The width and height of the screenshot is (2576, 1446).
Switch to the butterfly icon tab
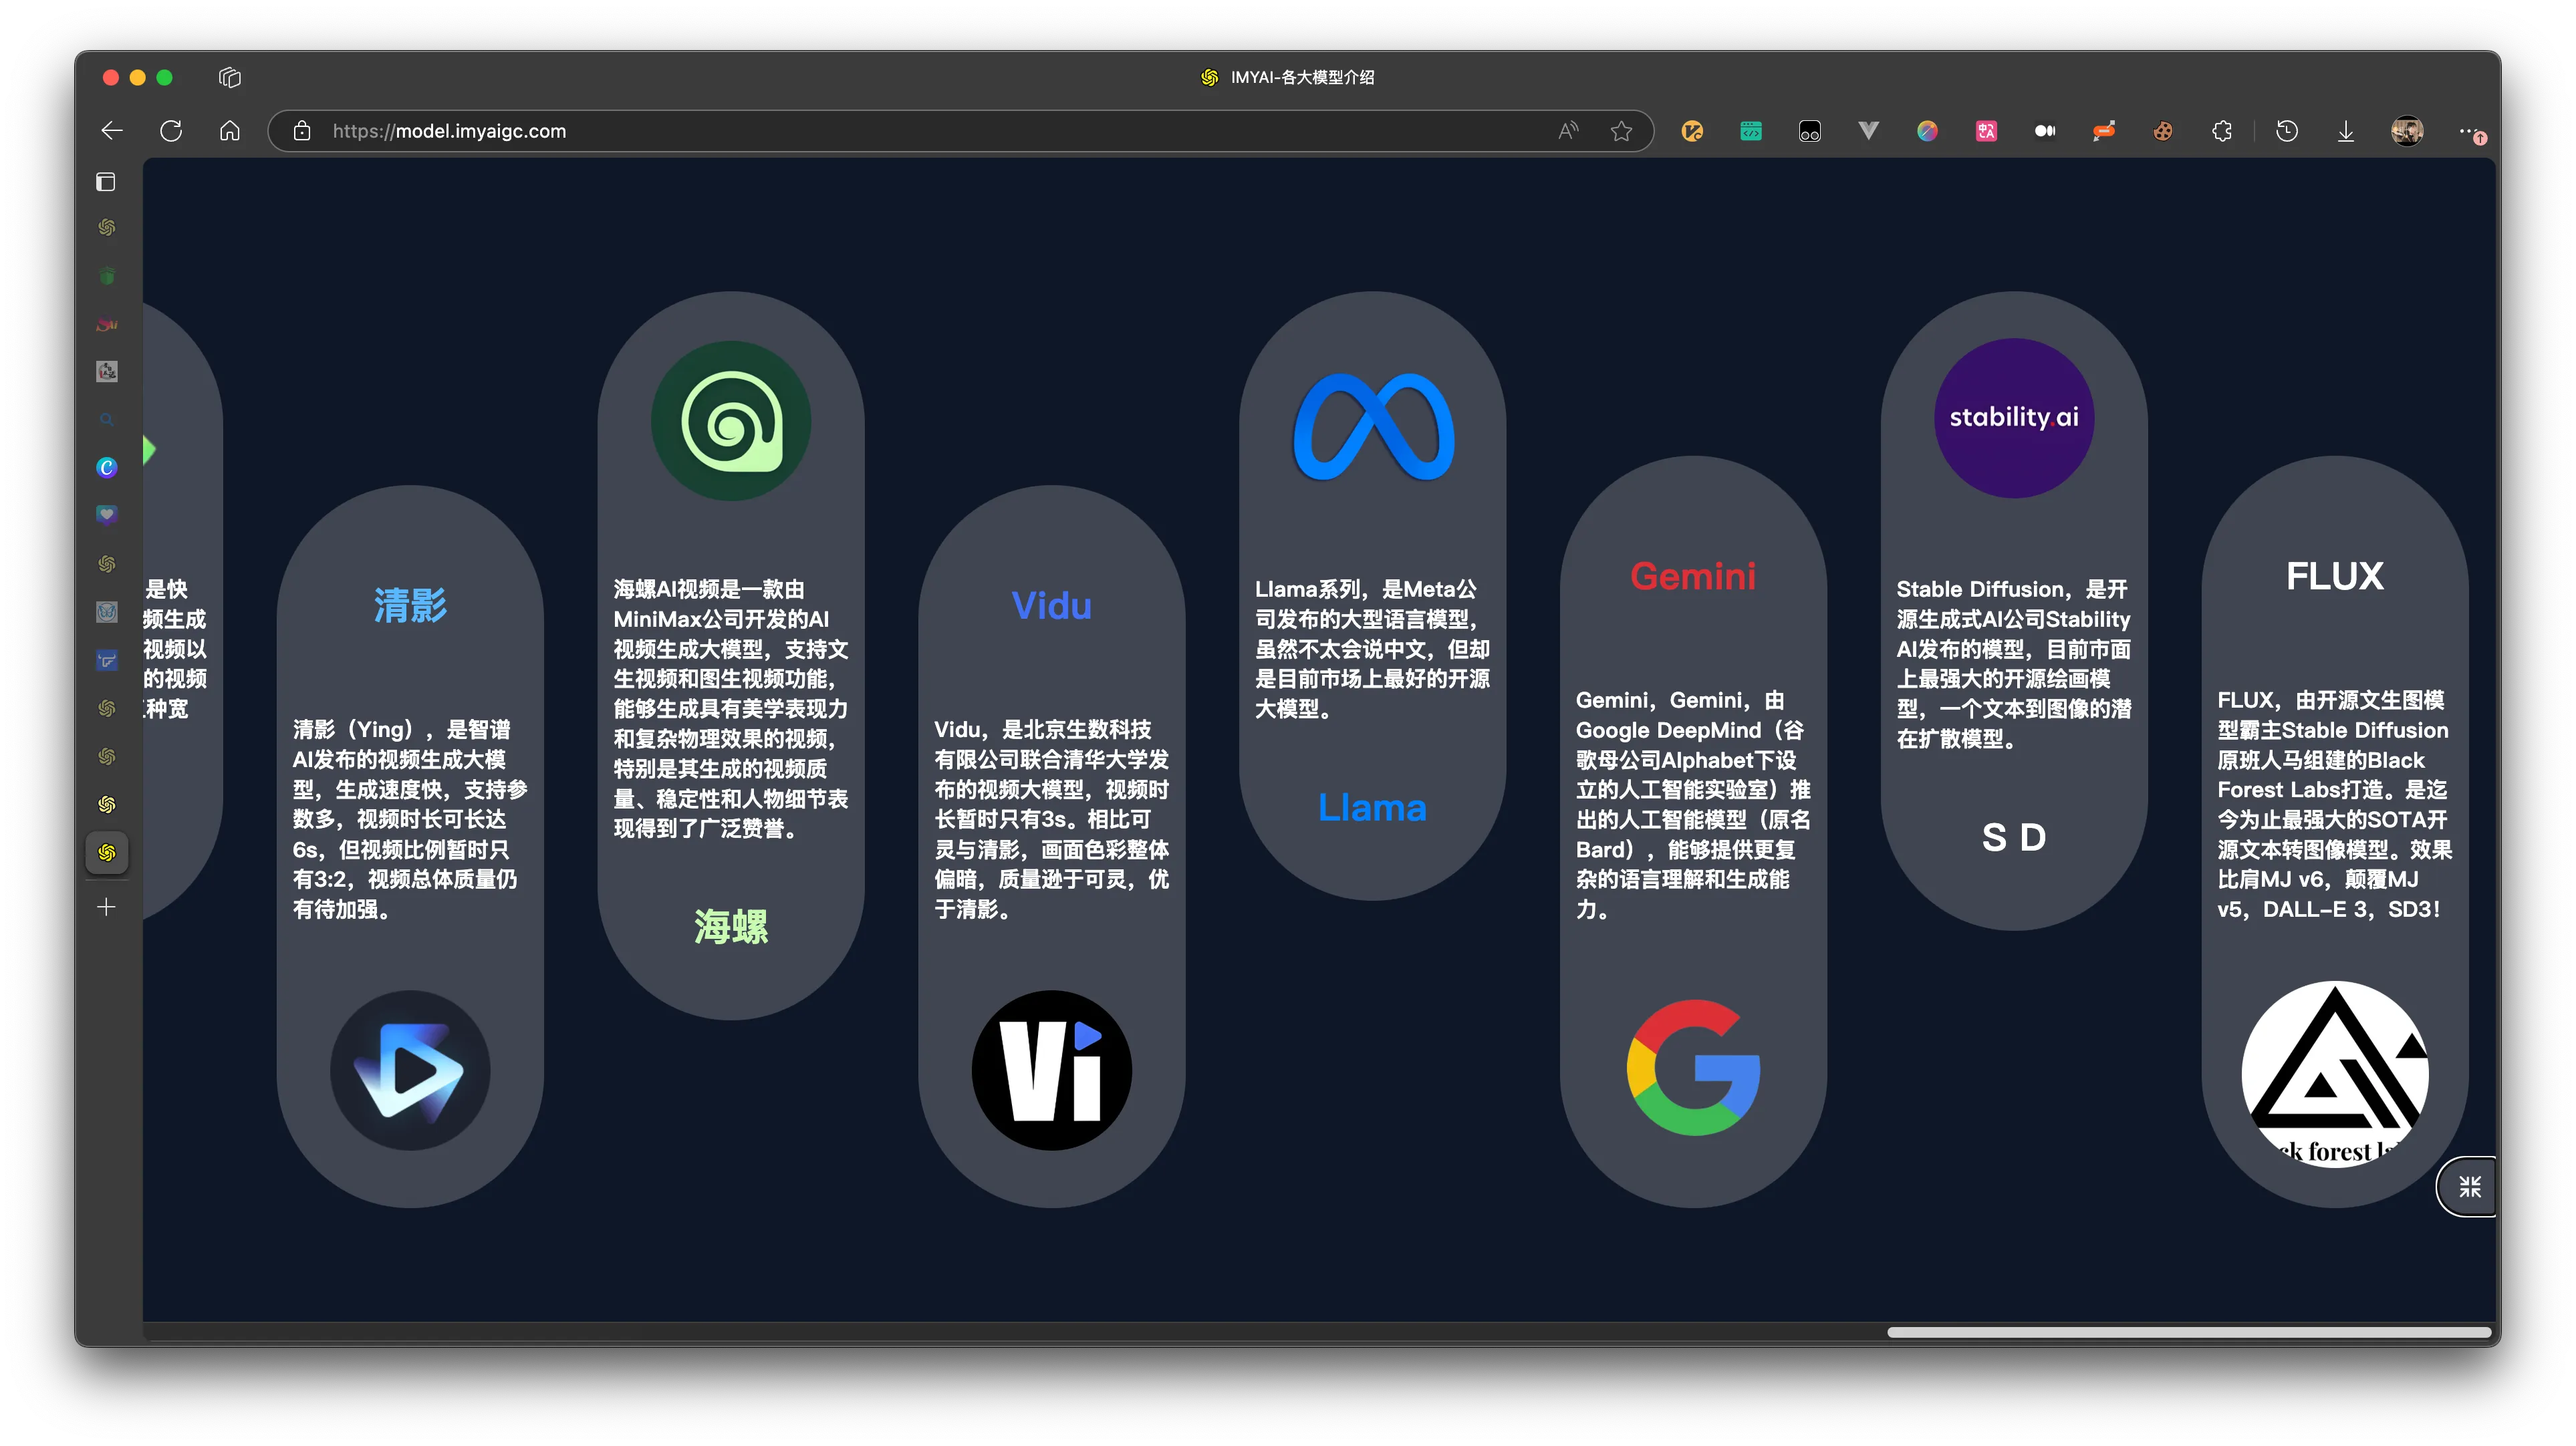[107, 612]
